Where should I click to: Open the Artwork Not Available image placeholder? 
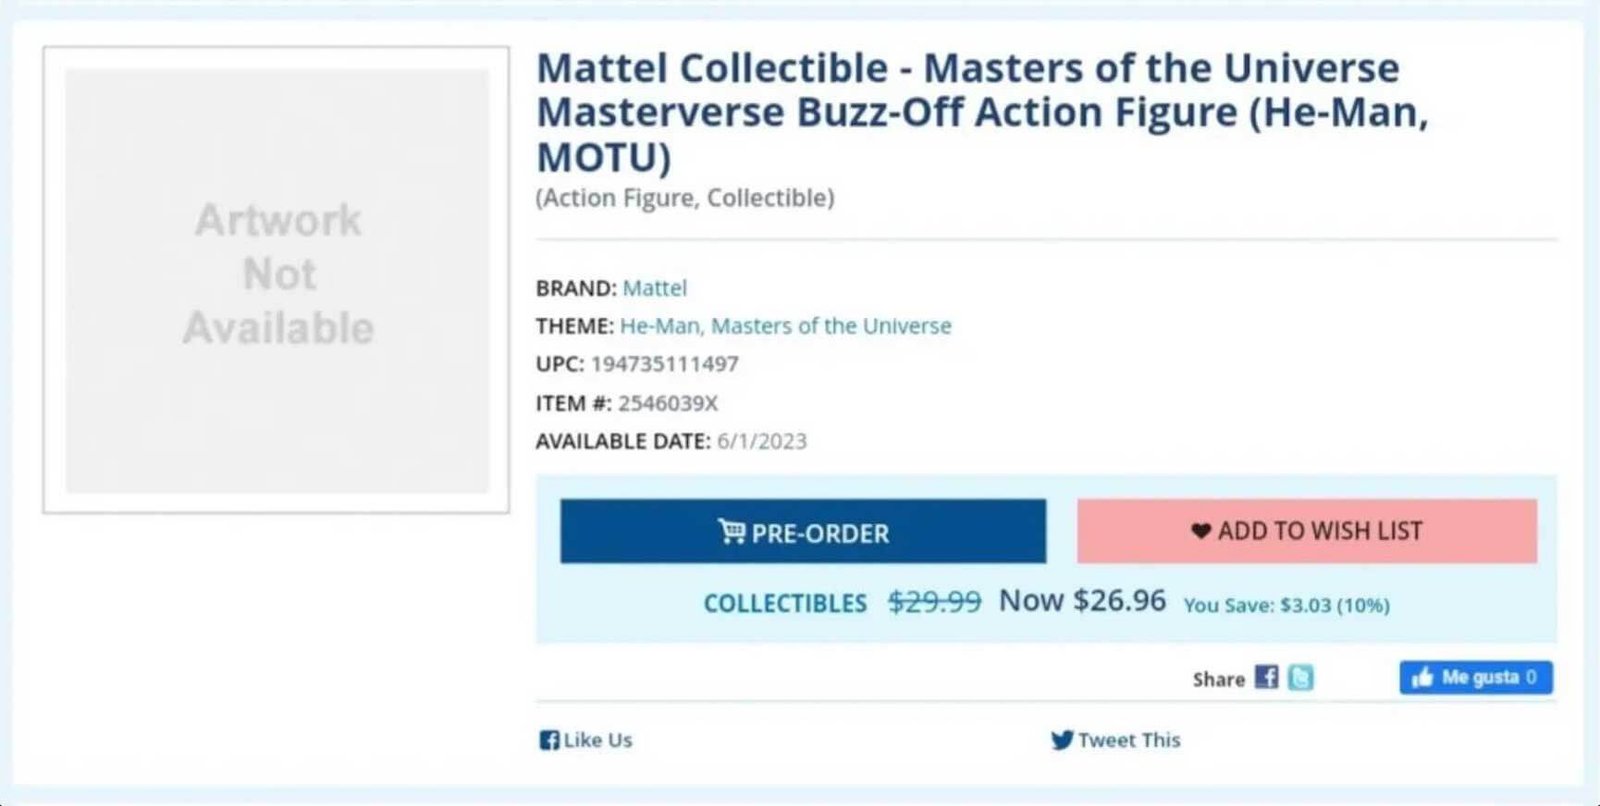click(277, 279)
